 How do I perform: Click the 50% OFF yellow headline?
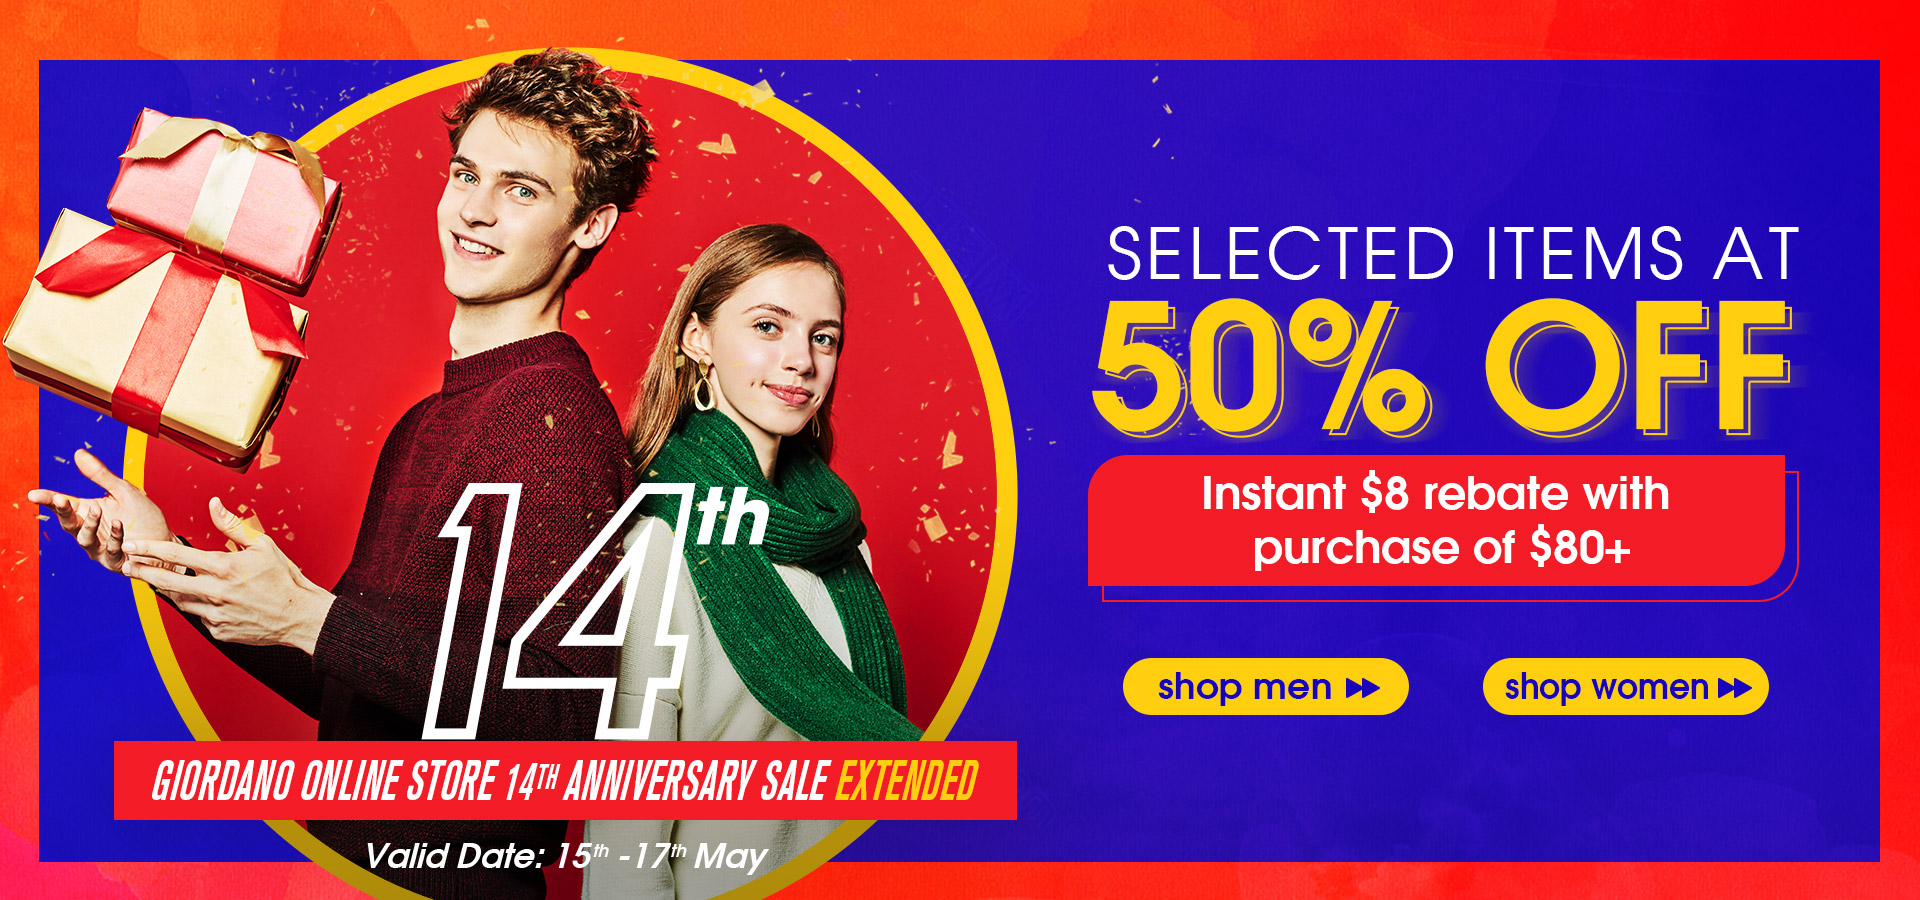[x=1443, y=368]
